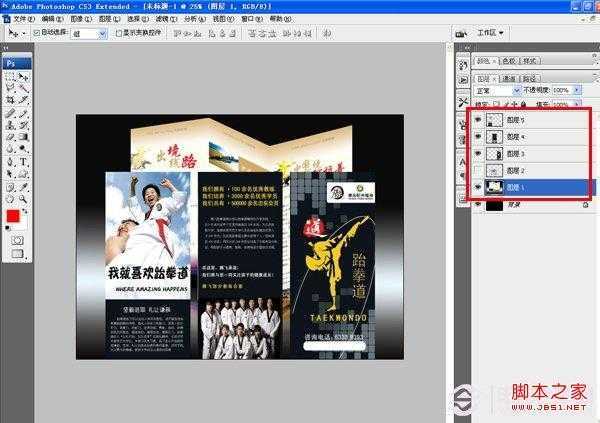Open the 工作区 workspace dropdown

490,33
